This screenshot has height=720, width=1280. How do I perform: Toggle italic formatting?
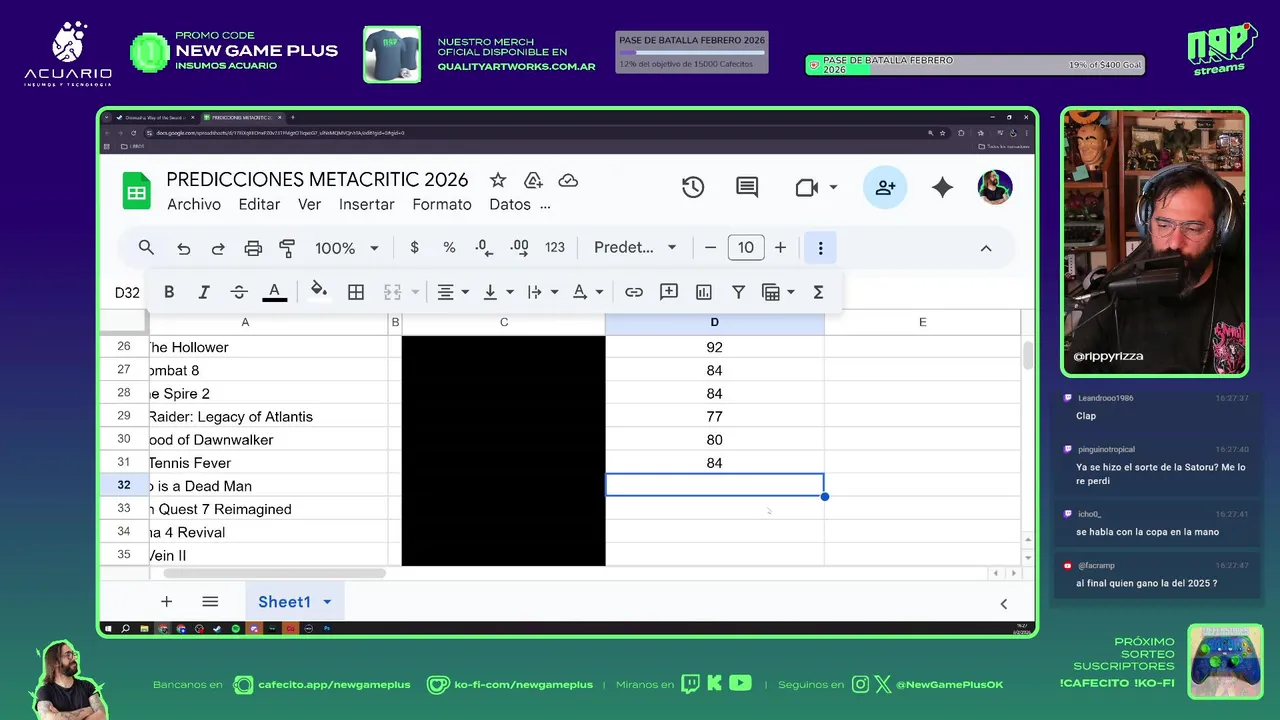(204, 292)
